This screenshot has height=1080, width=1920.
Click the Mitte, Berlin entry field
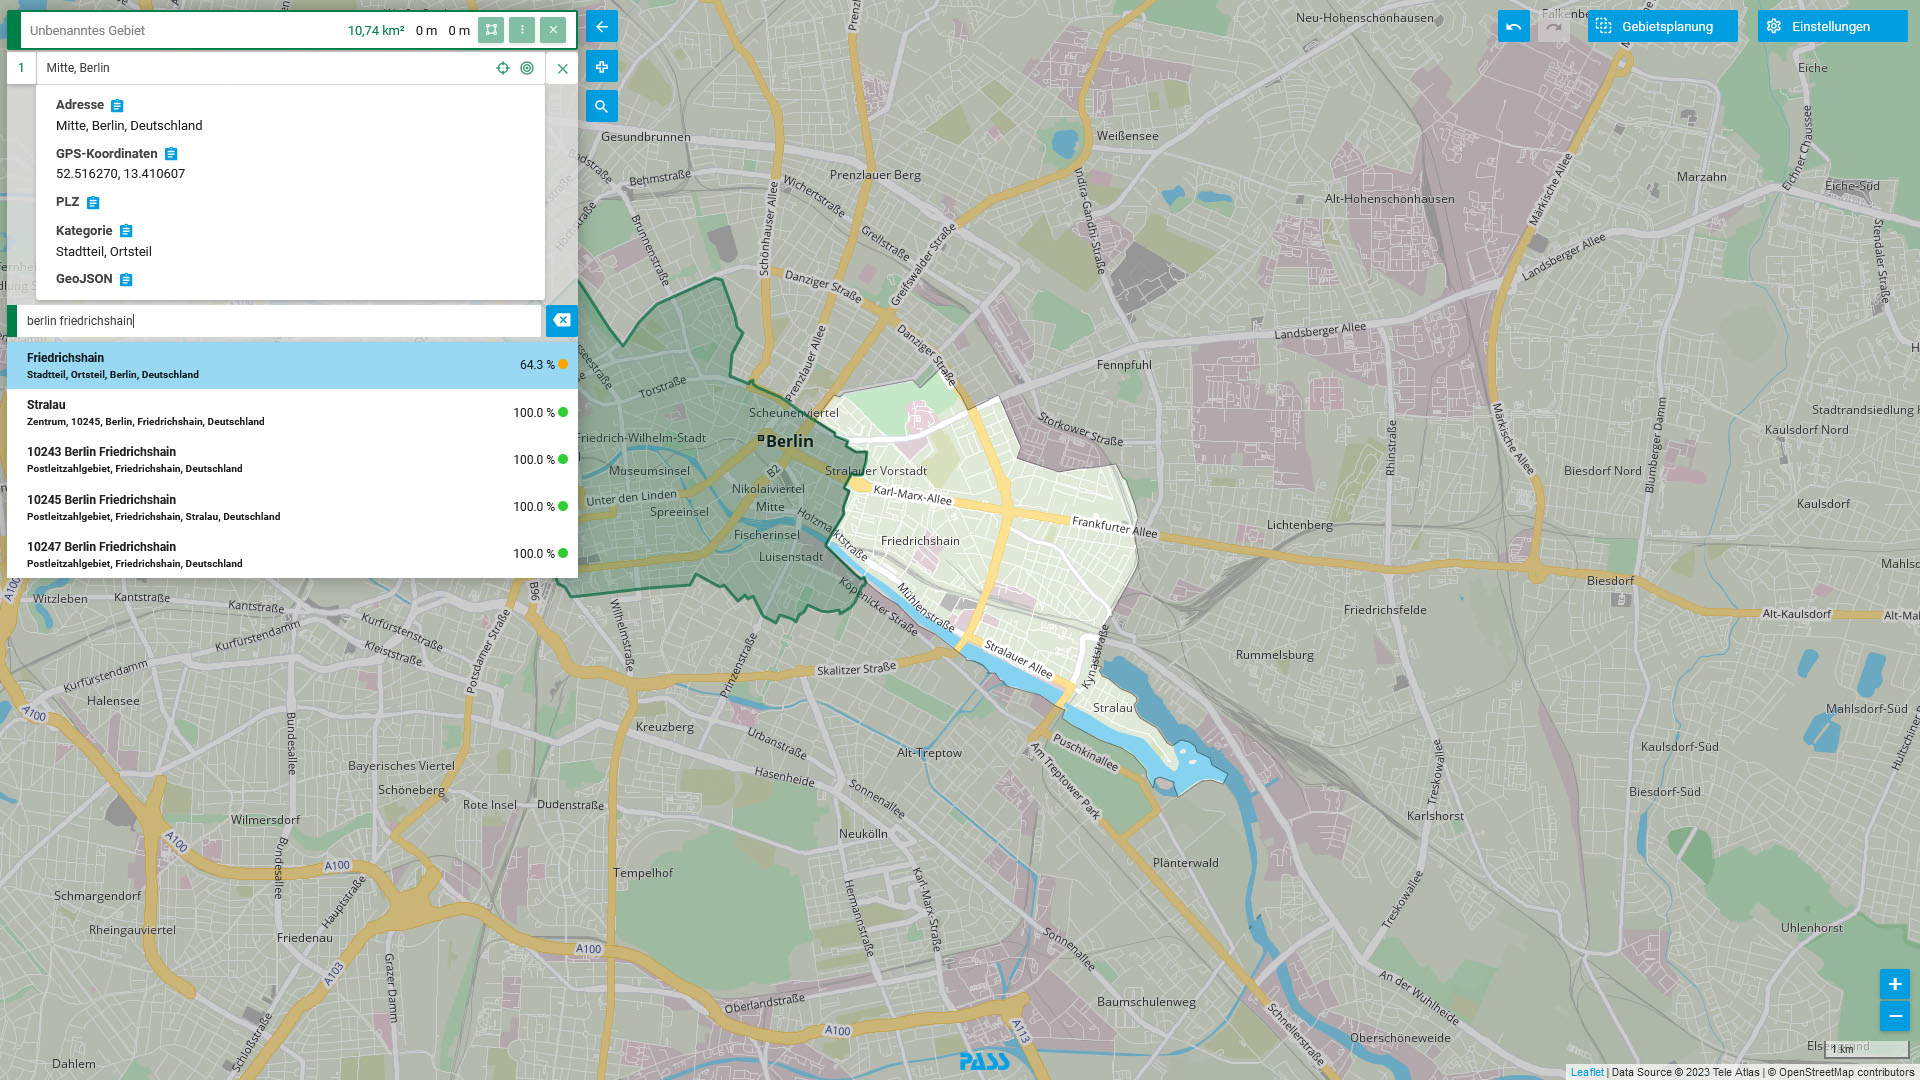265,68
